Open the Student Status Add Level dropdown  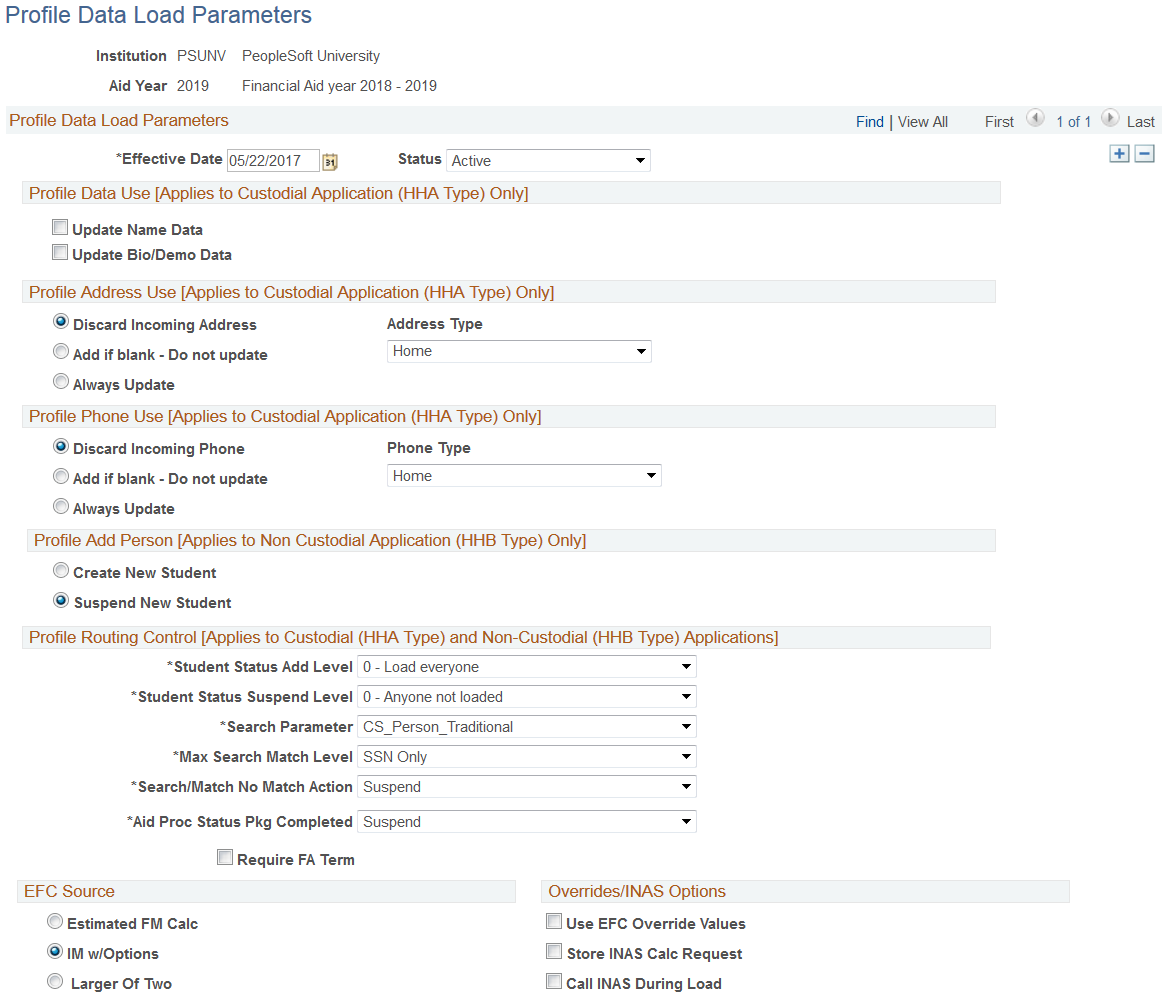point(686,666)
